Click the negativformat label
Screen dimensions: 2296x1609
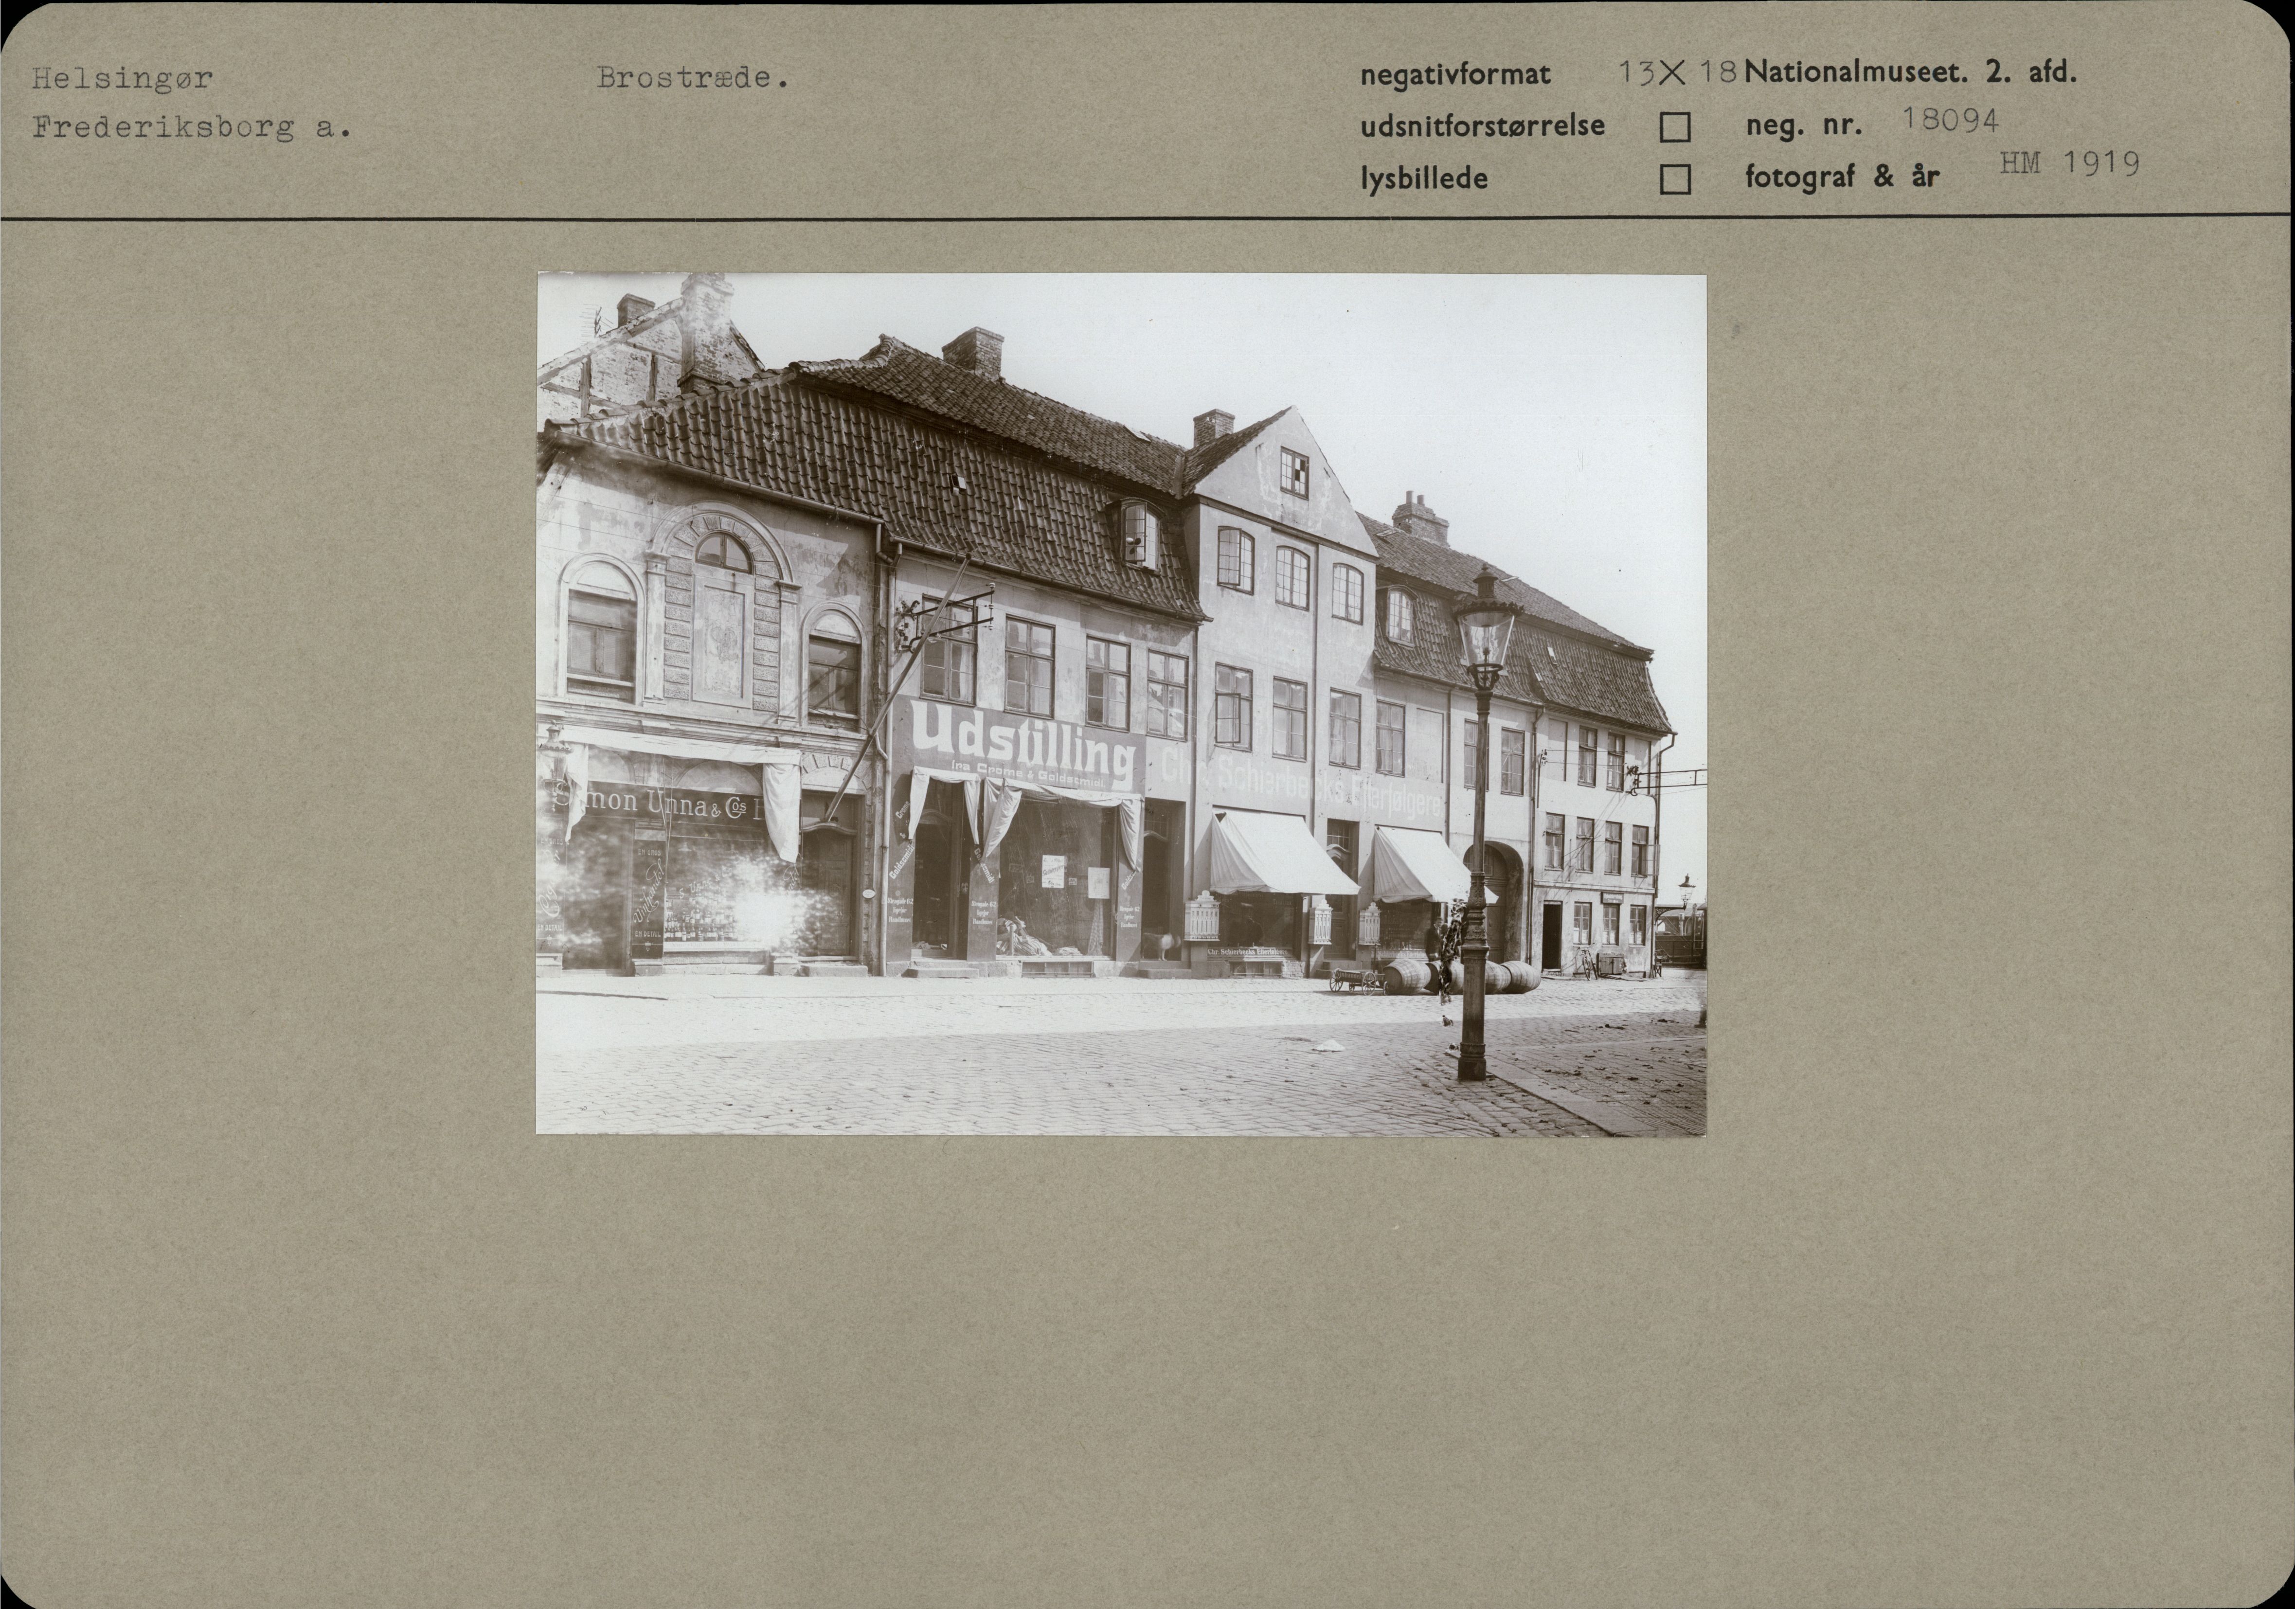[1455, 74]
